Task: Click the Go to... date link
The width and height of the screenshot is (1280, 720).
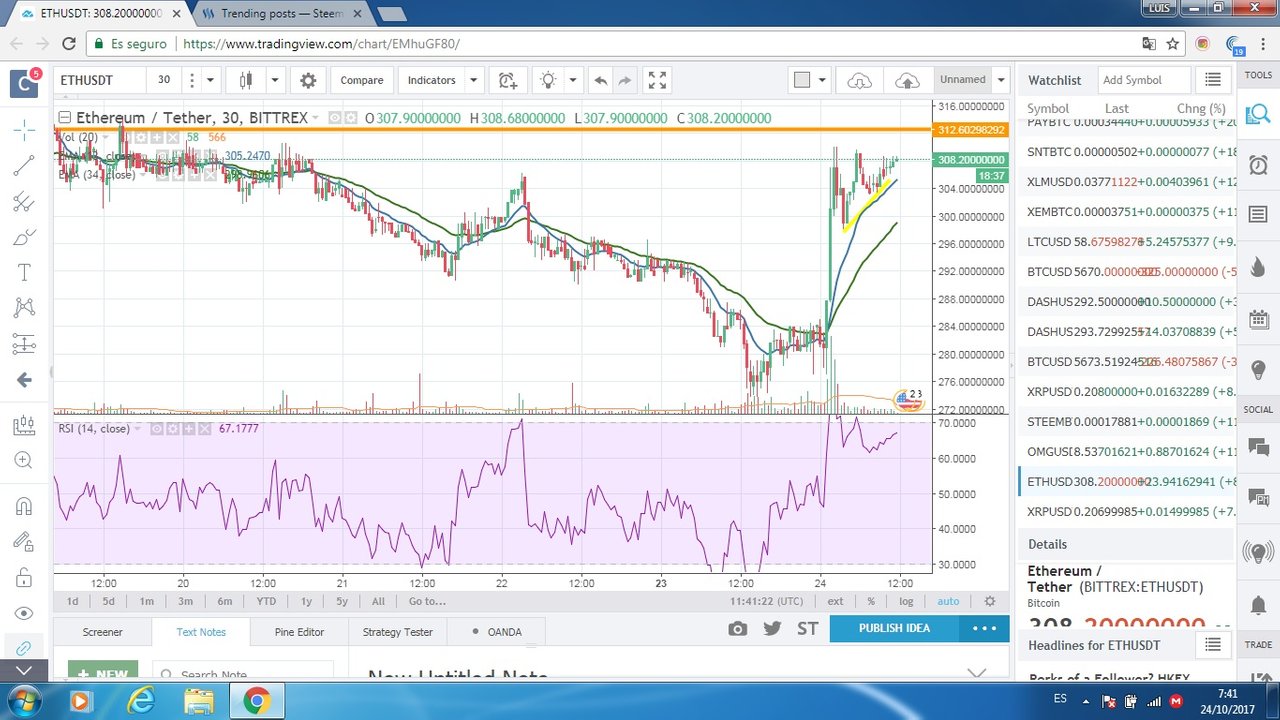Action: pos(427,601)
